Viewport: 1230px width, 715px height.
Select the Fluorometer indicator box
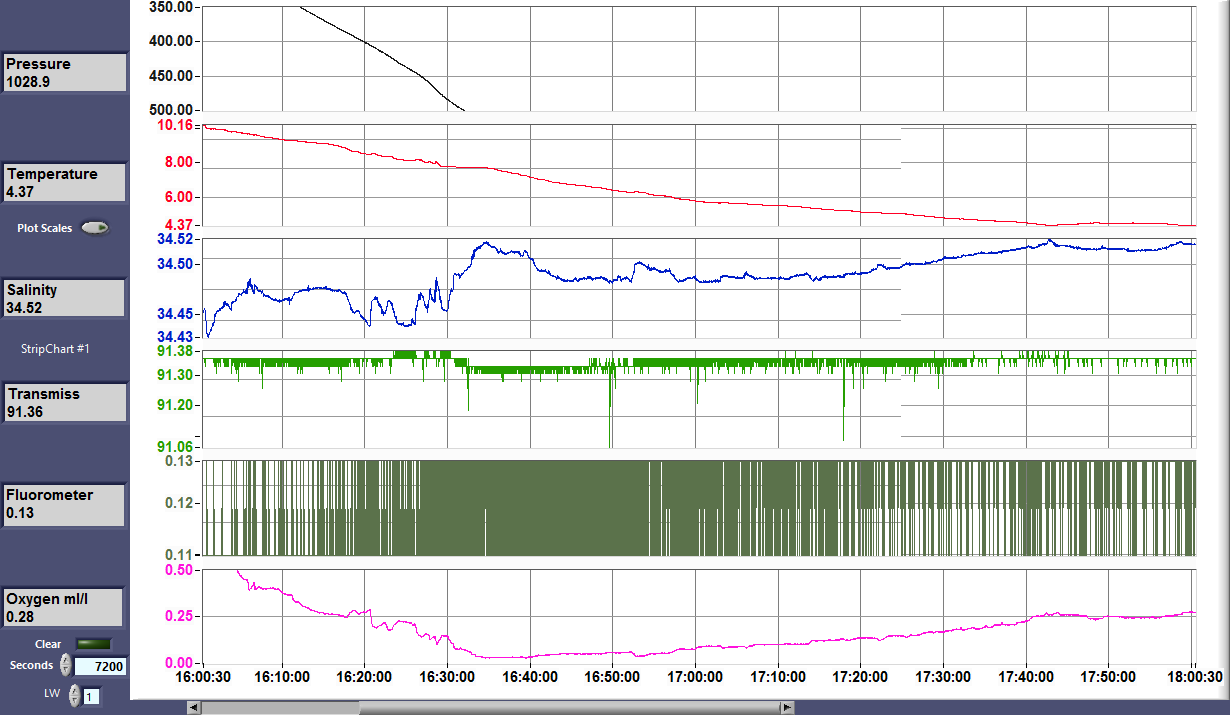pyautogui.click(x=64, y=505)
